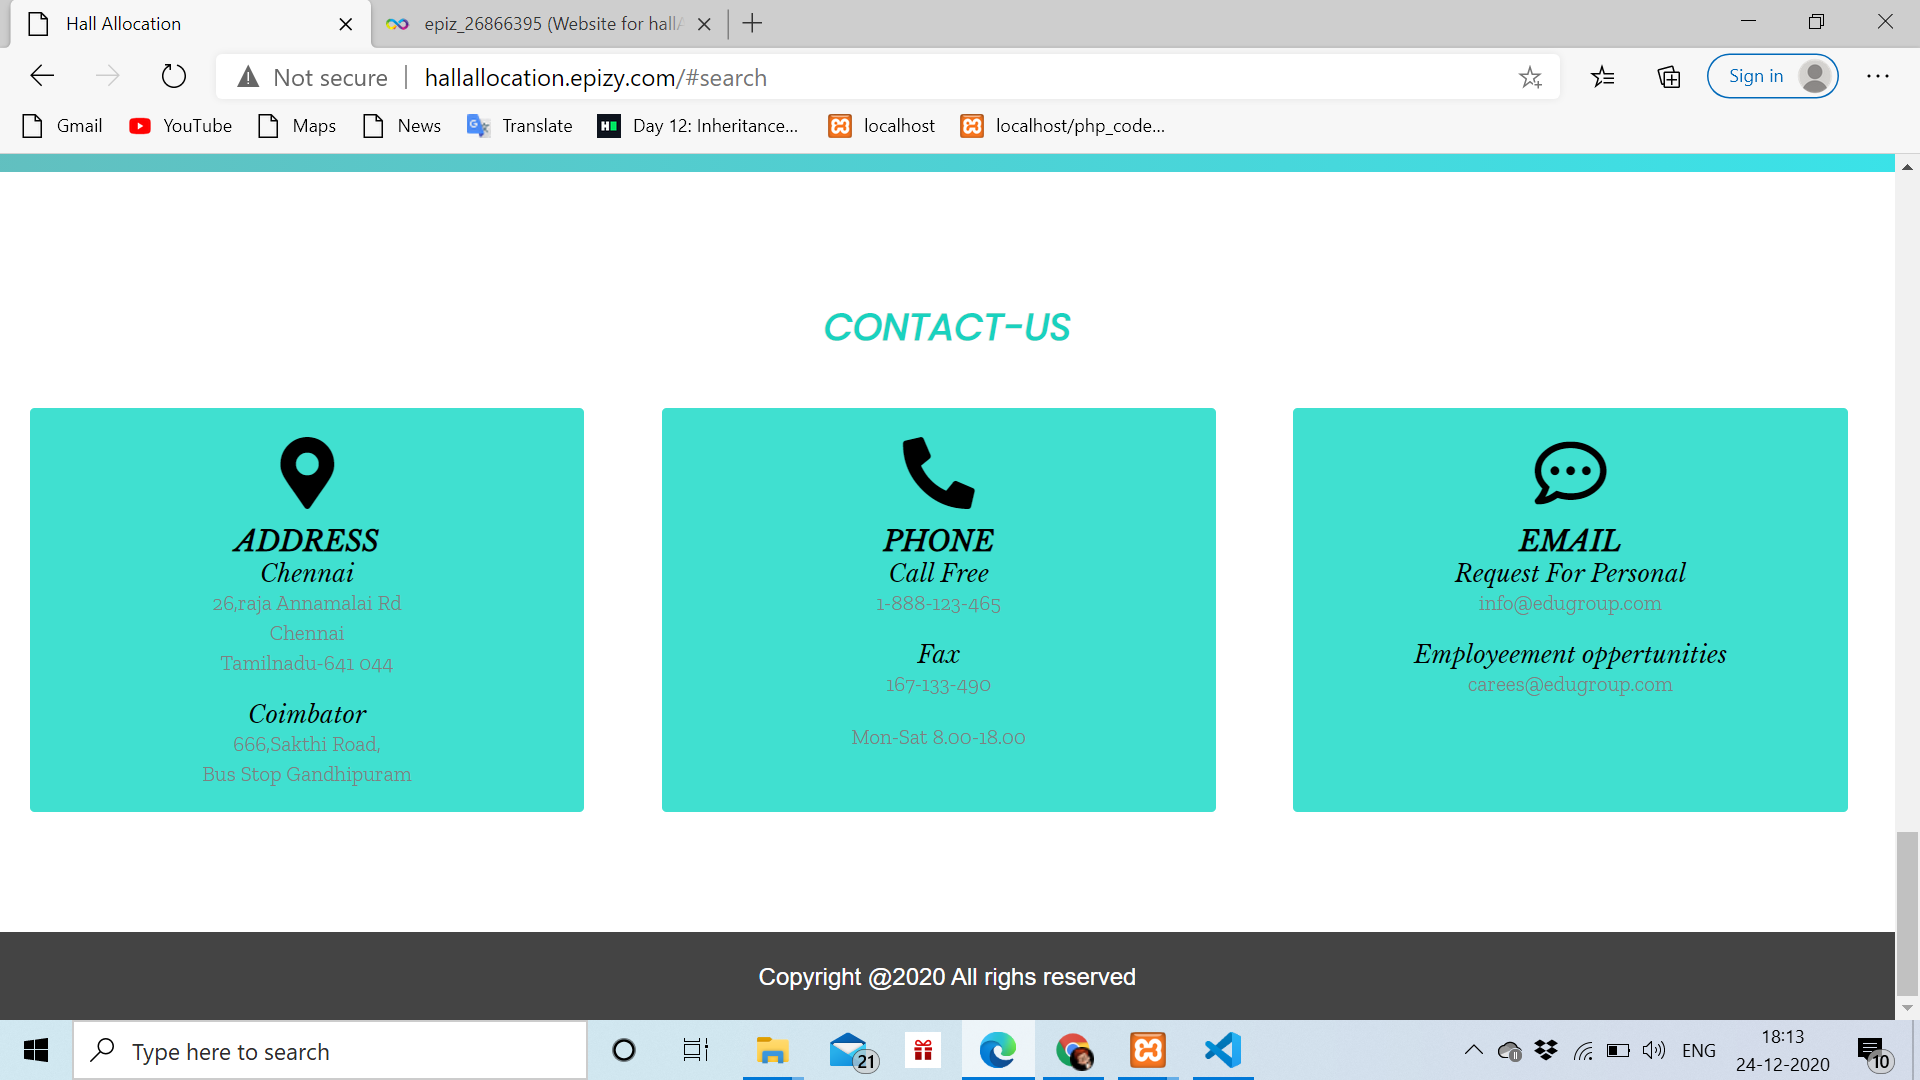
Task: Go back using the back arrow
Action: click(x=42, y=76)
